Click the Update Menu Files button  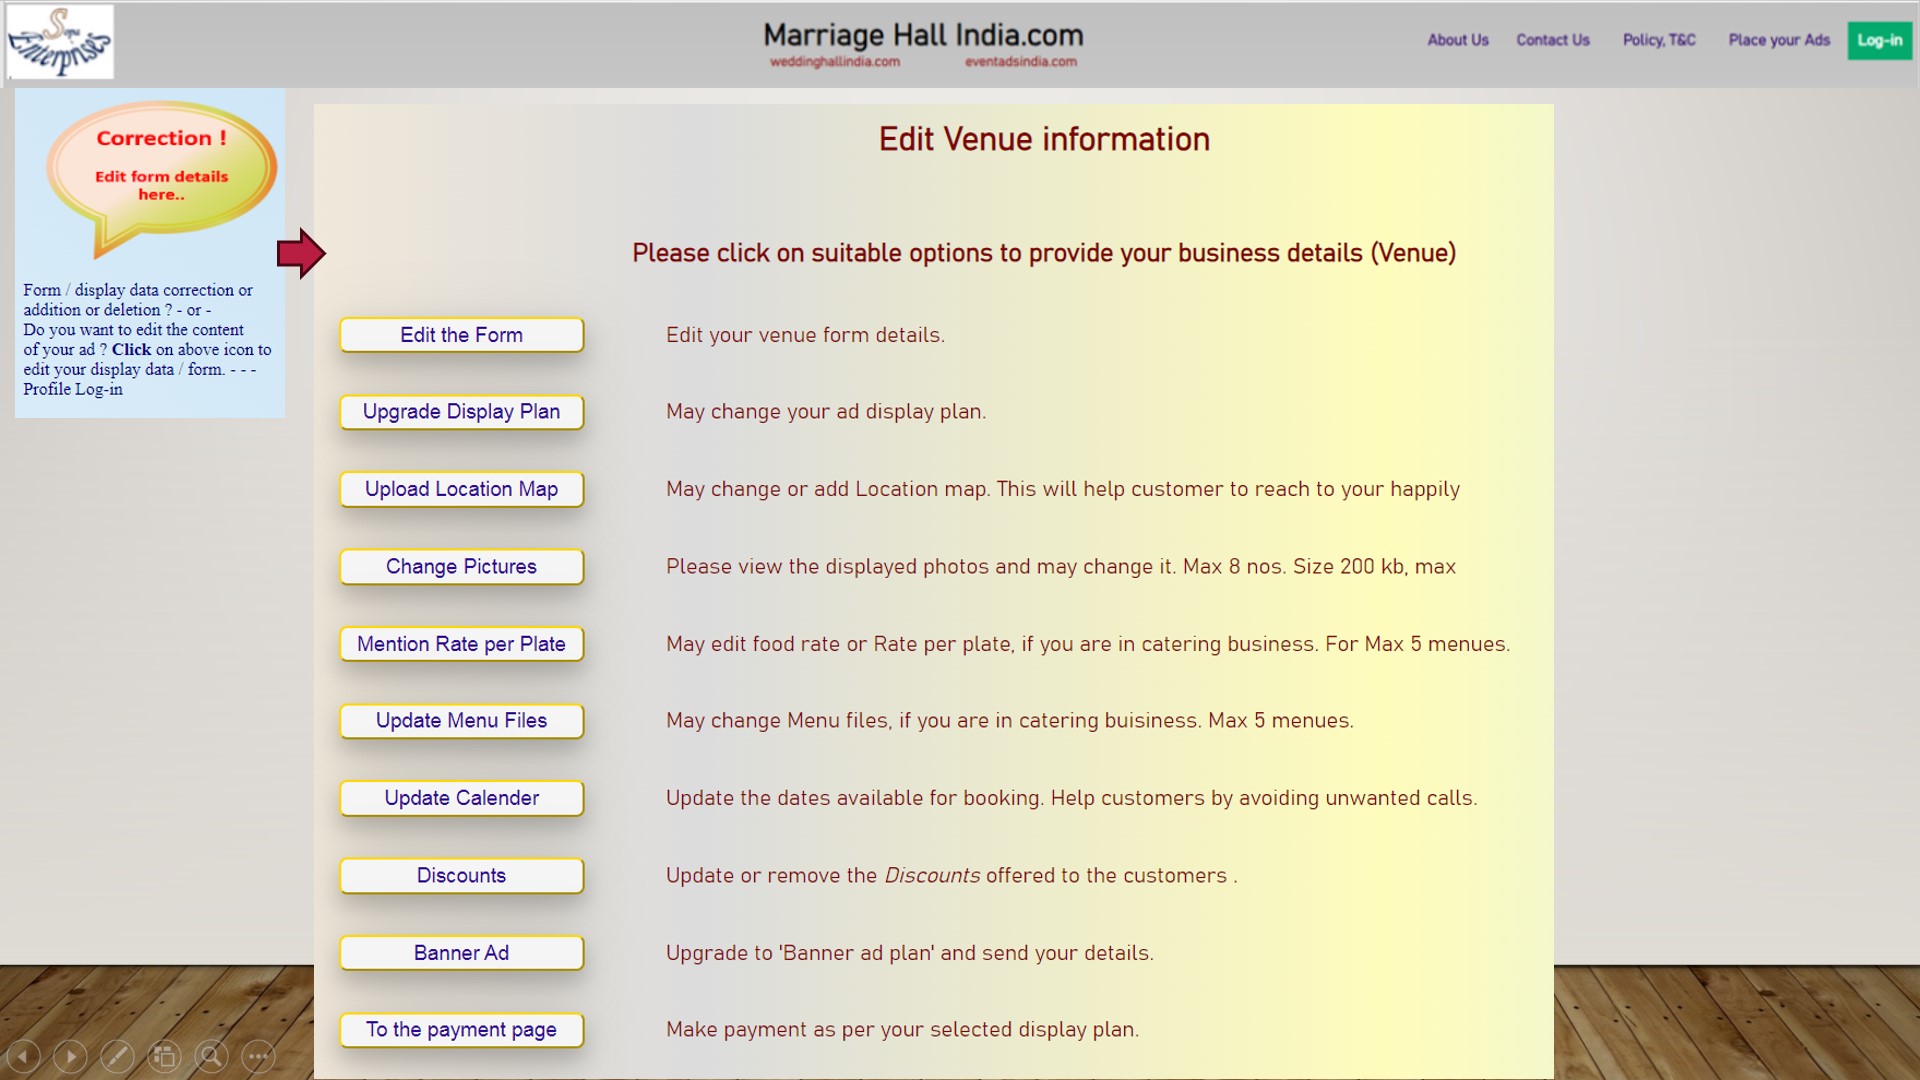point(461,721)
